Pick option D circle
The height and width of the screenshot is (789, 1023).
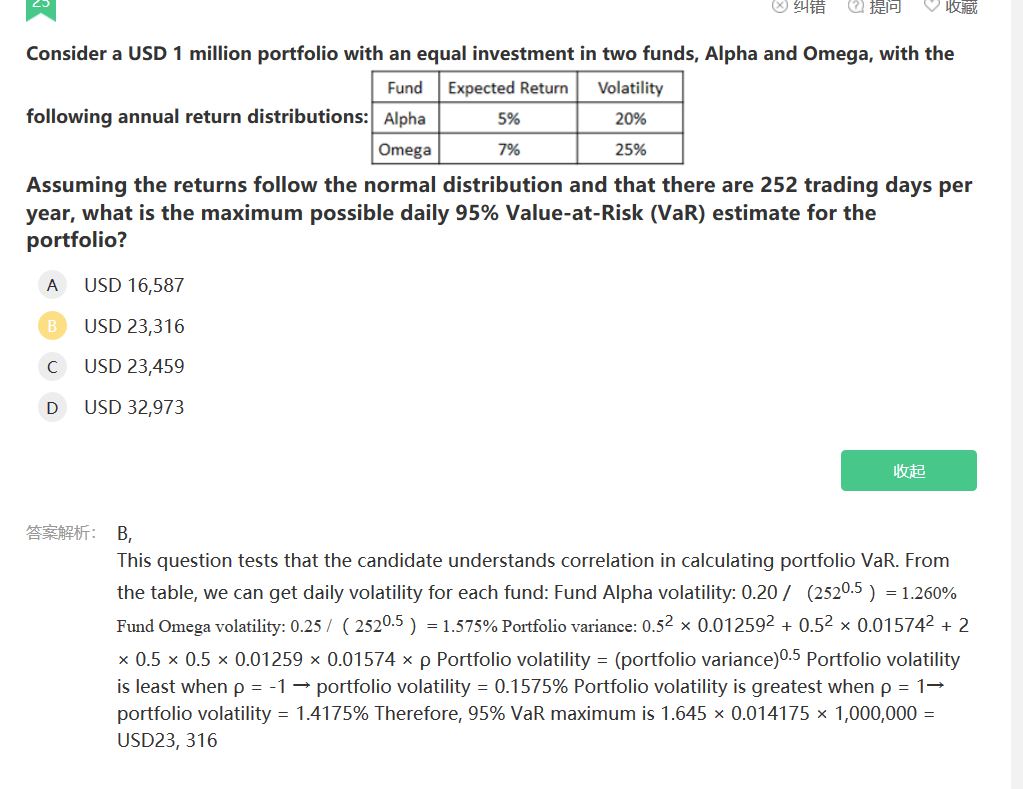(x=52, y=408)
